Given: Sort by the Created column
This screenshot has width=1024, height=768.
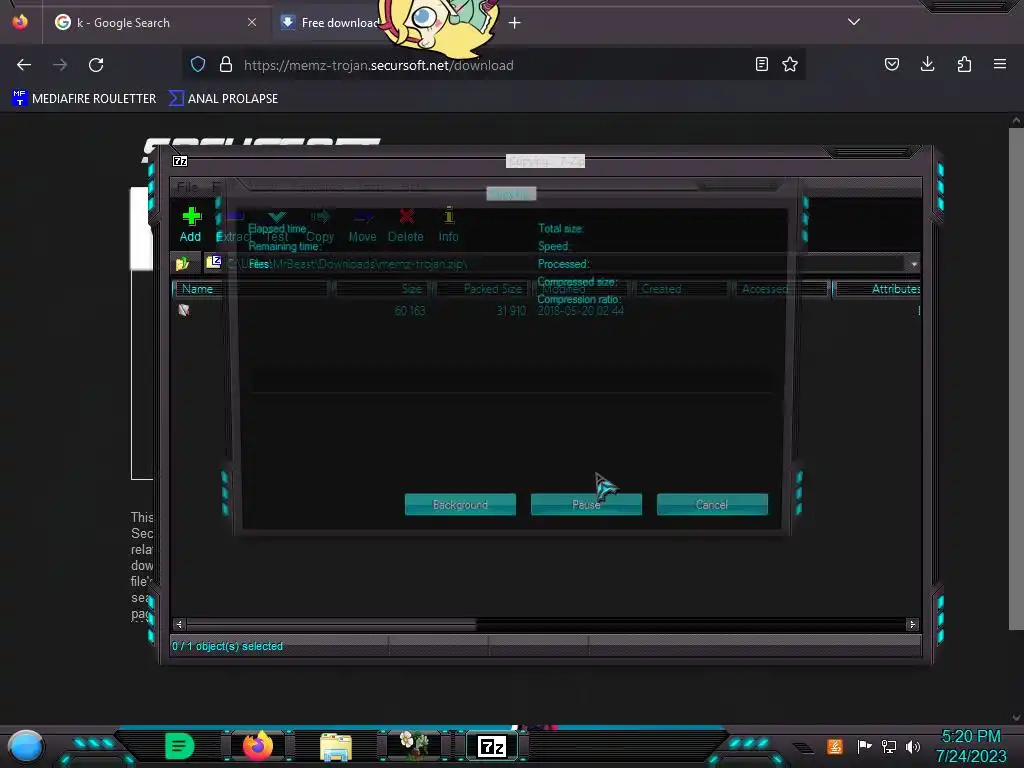Looking at the screenshot, I should coord(680,289).
